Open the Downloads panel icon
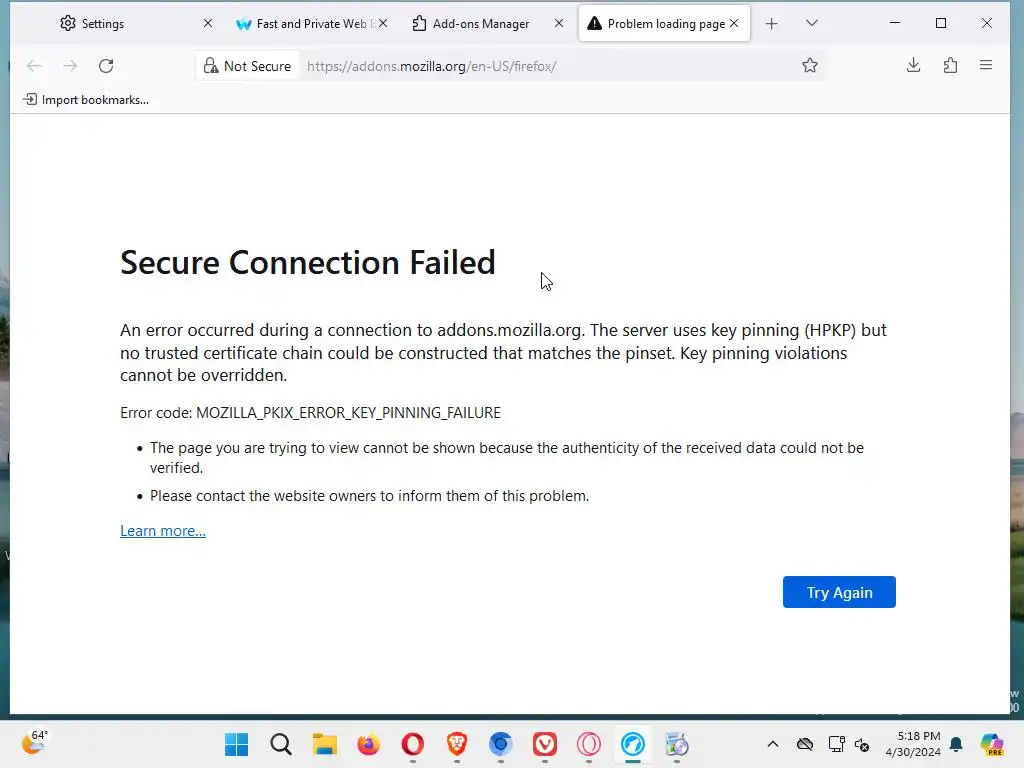1024x768 pixels. 913,66
